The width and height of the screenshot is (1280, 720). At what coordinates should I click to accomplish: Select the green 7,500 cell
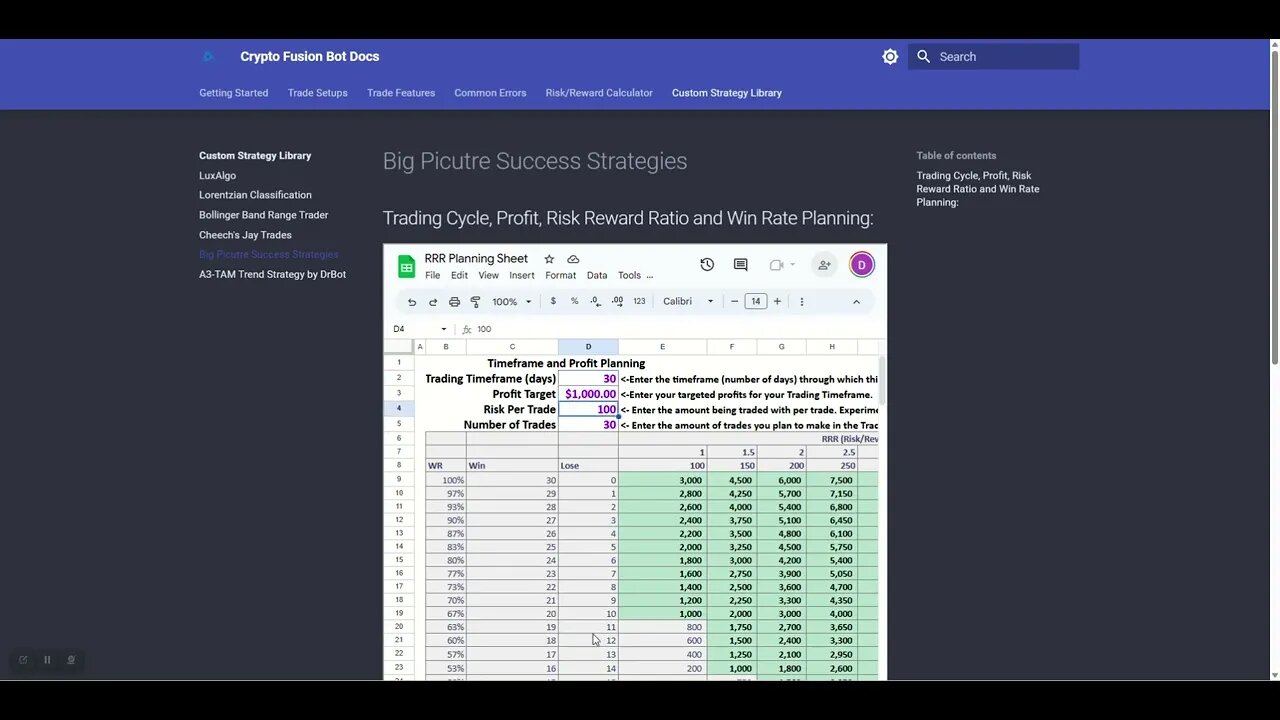831,480
